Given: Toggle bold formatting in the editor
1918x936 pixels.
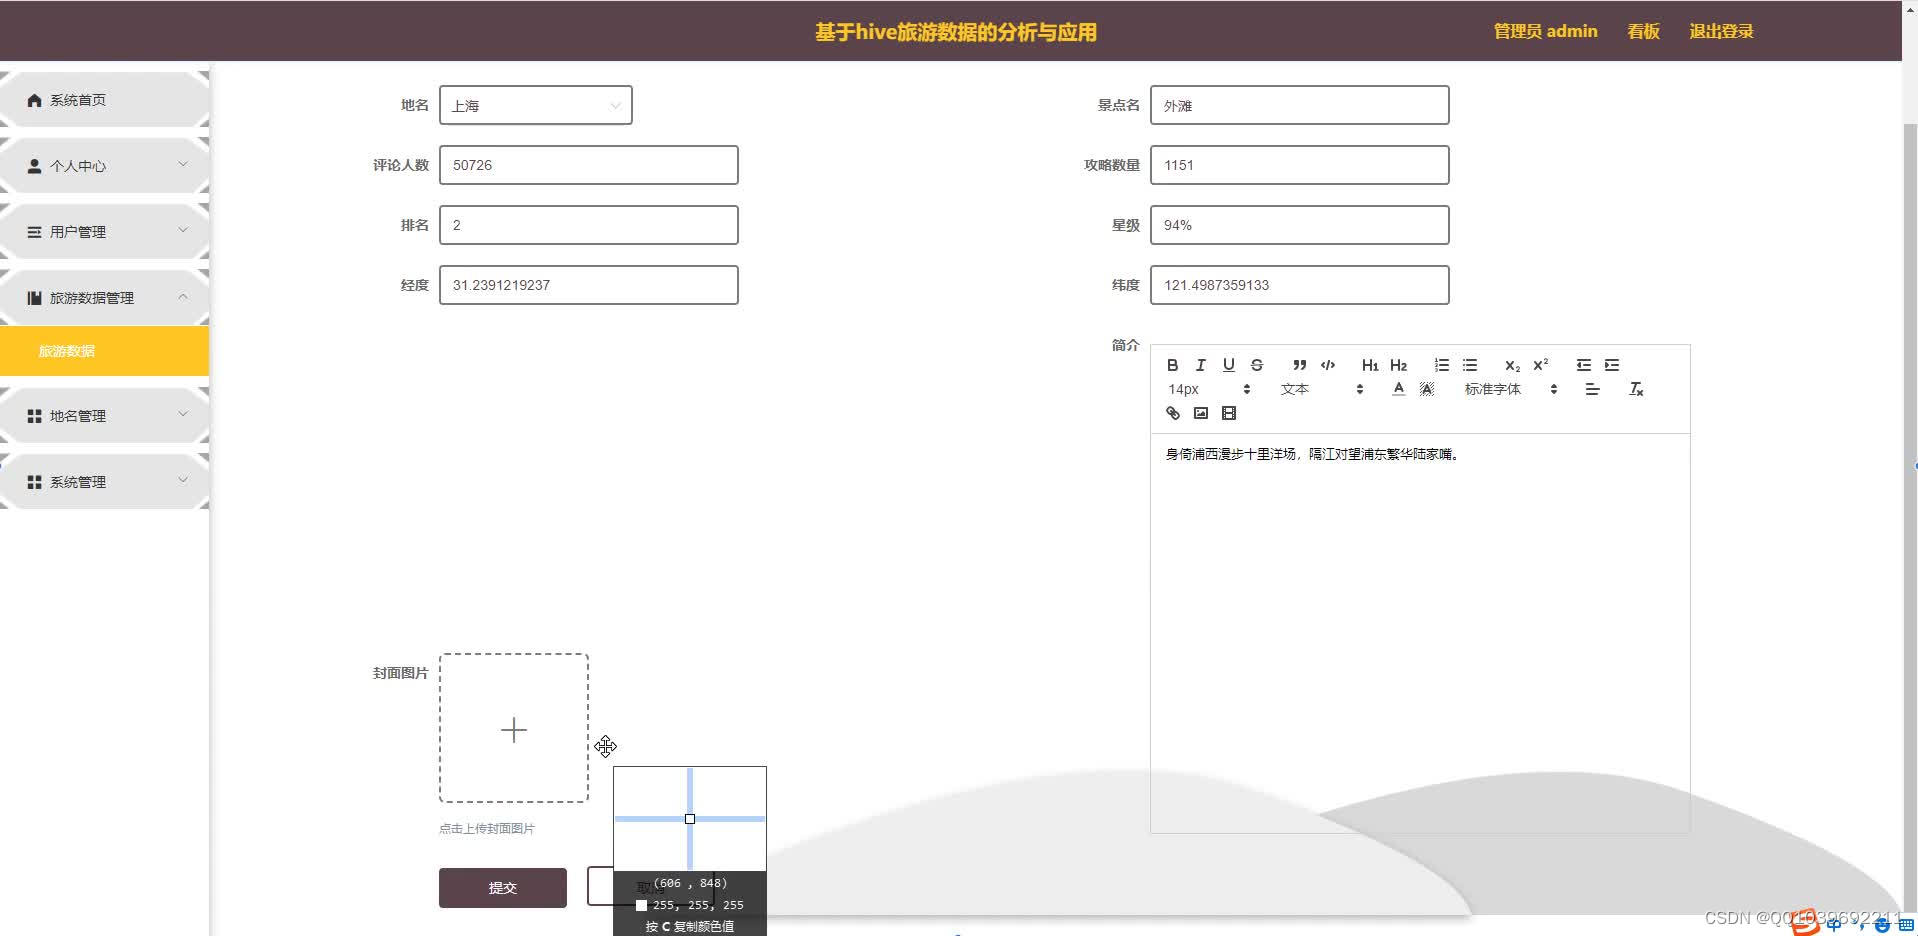Looking at the screenshot, I should 1173,365.
